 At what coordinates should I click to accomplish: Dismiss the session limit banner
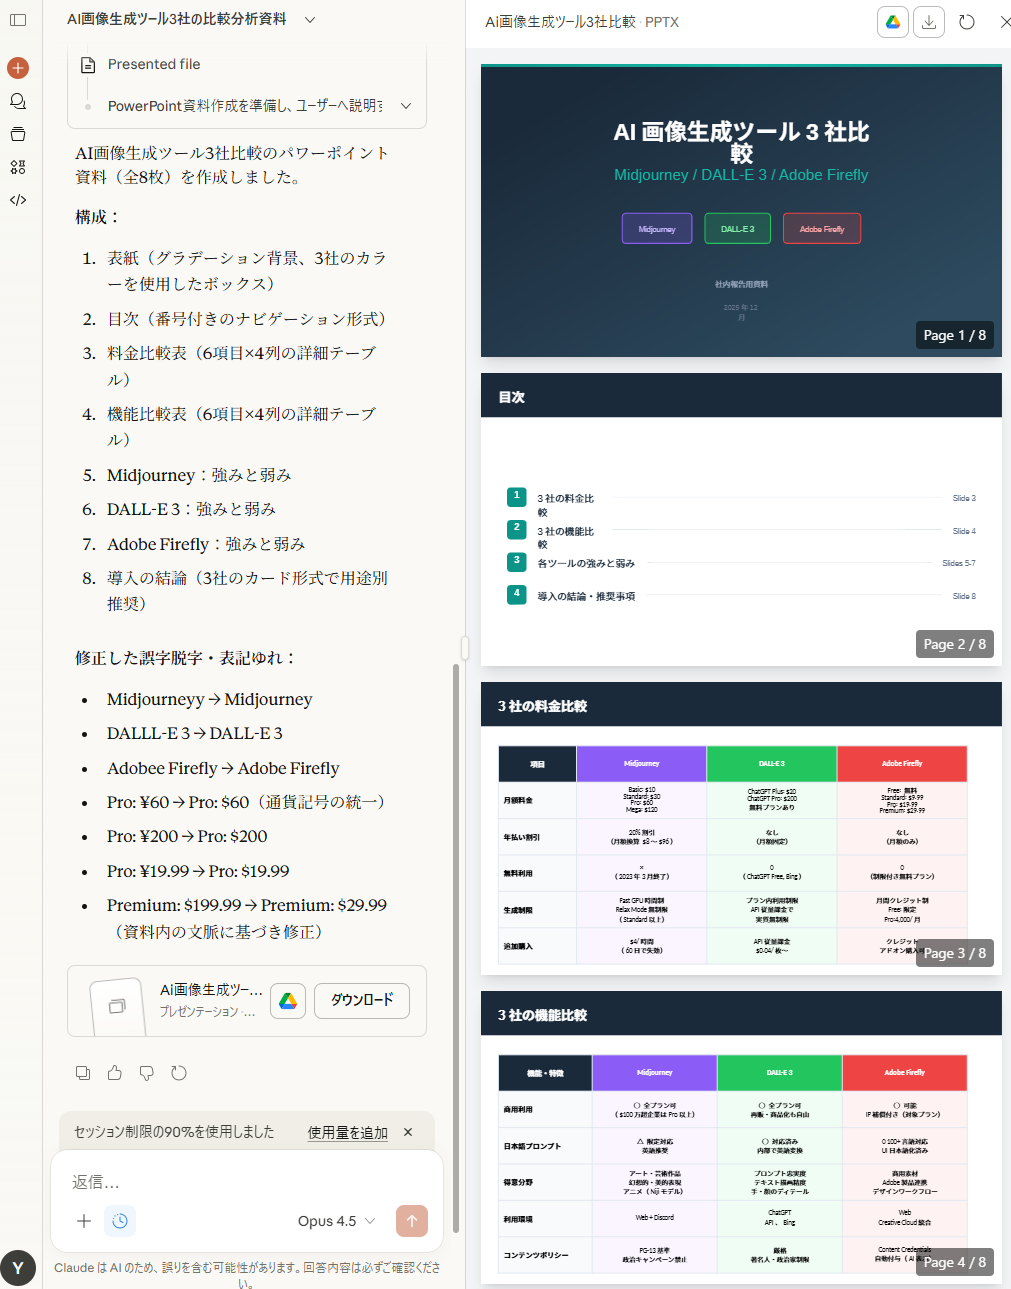(408, 1132)
